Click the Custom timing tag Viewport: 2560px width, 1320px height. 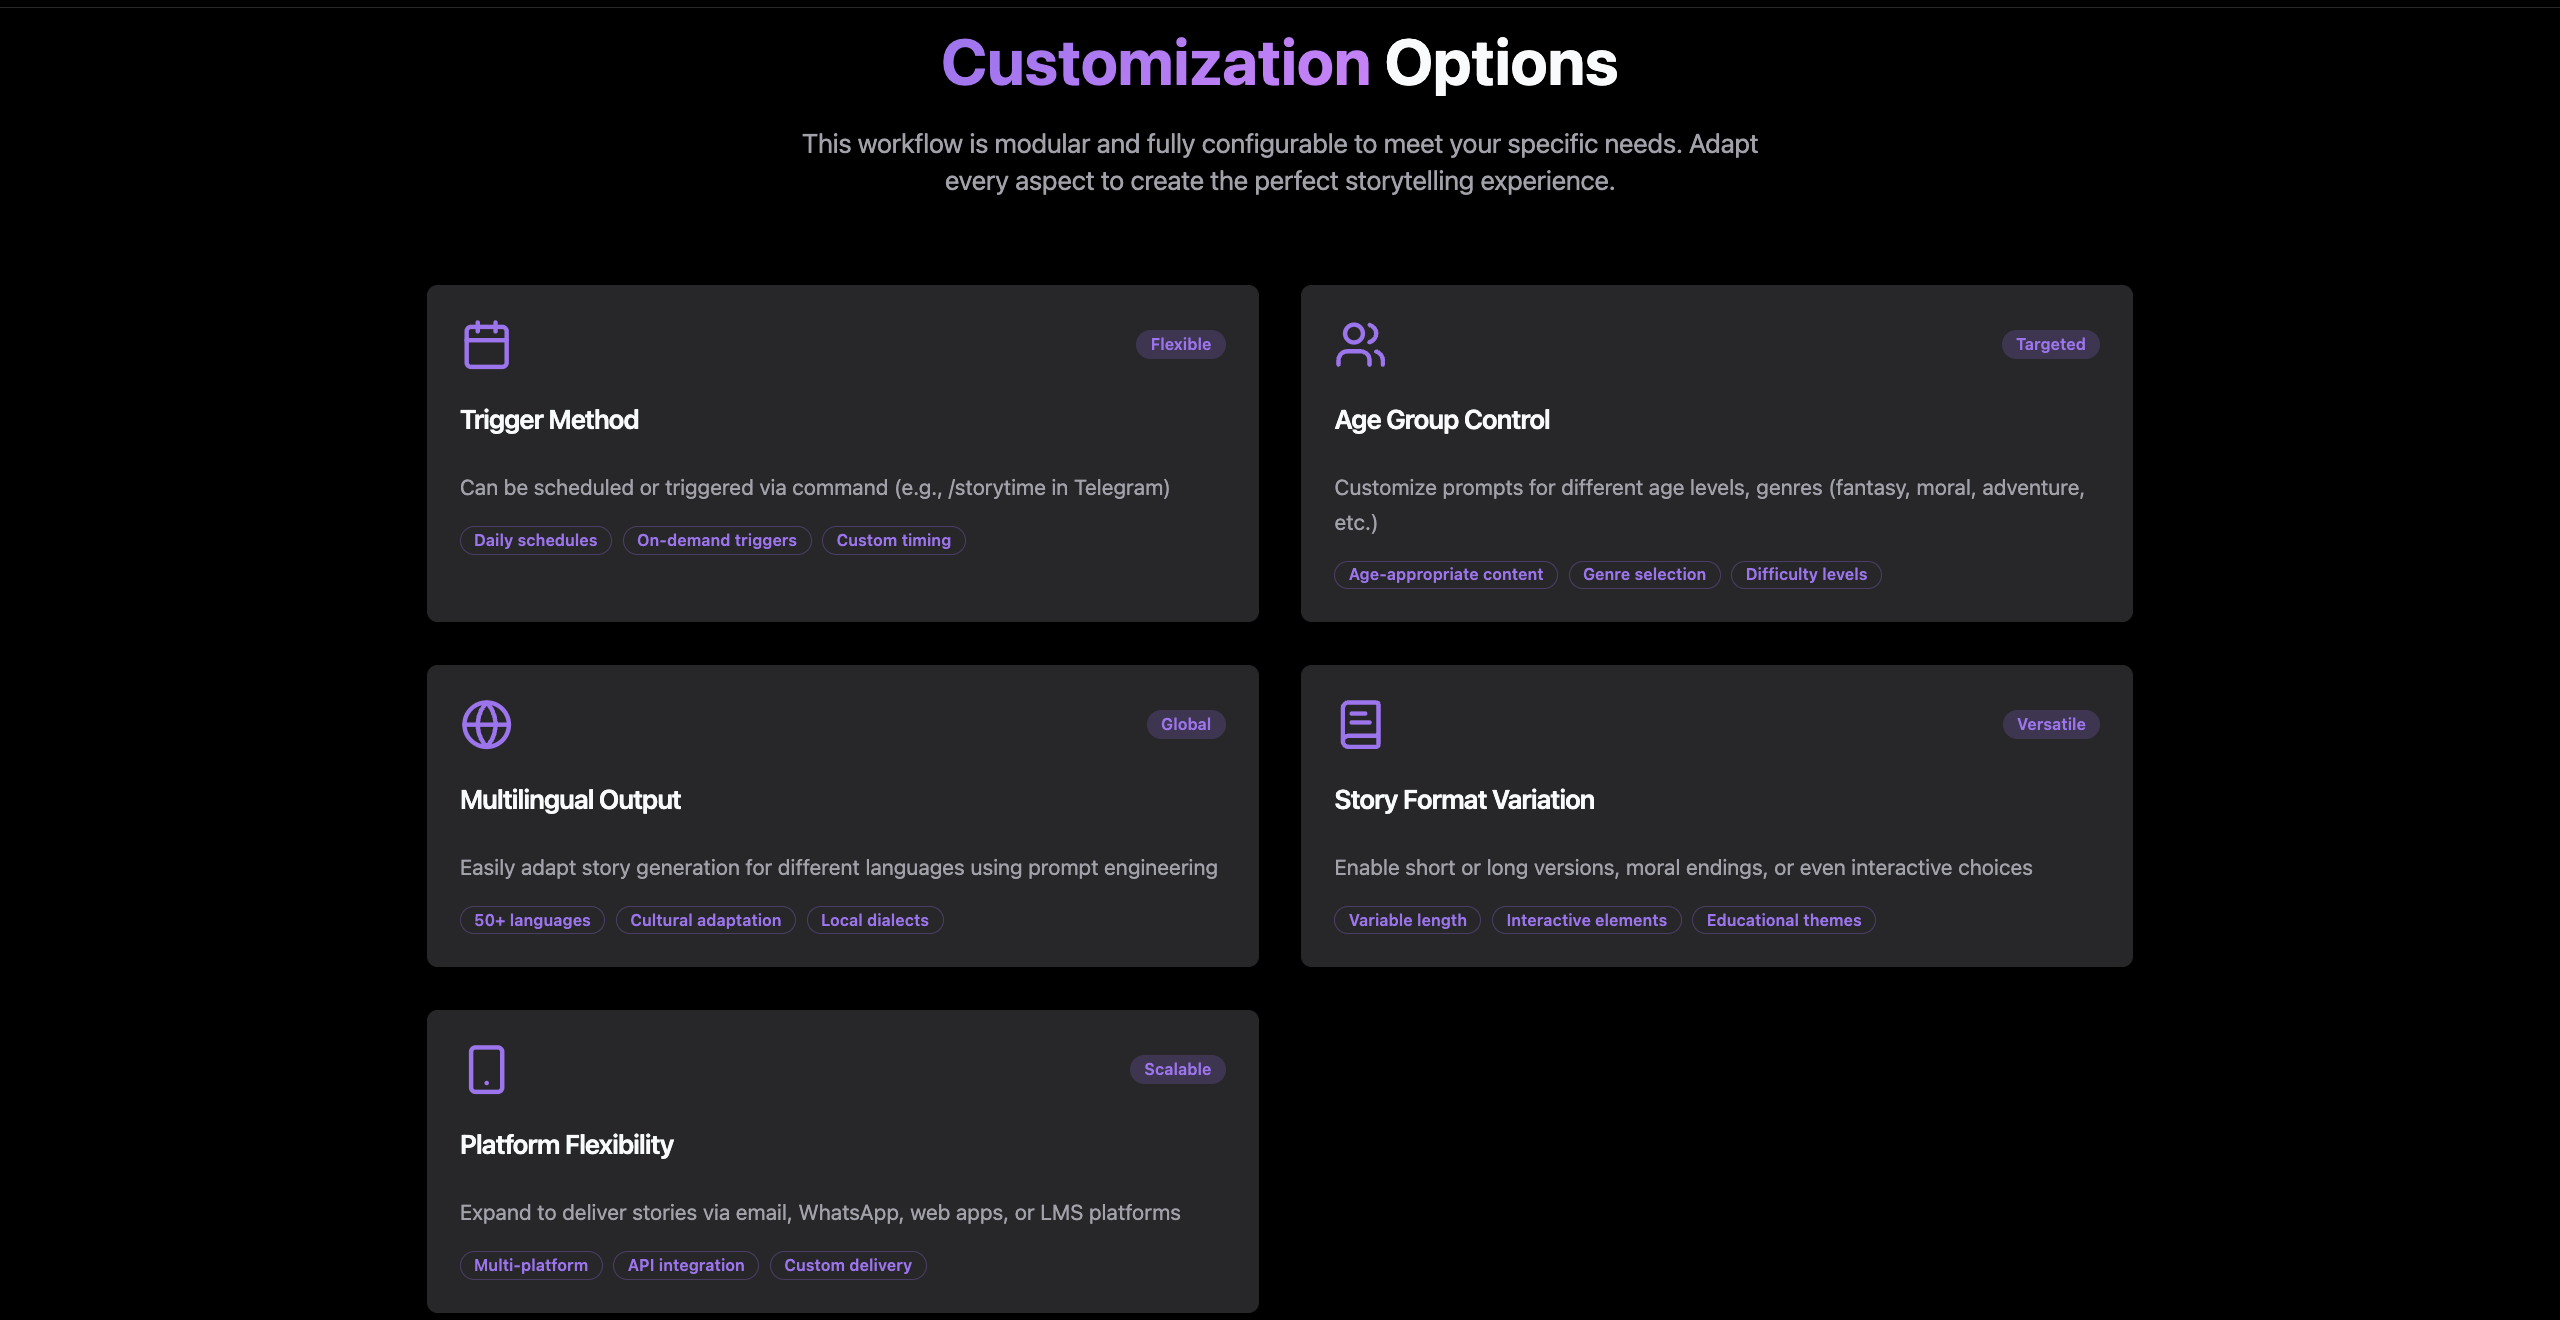click(x=893, y=540)
